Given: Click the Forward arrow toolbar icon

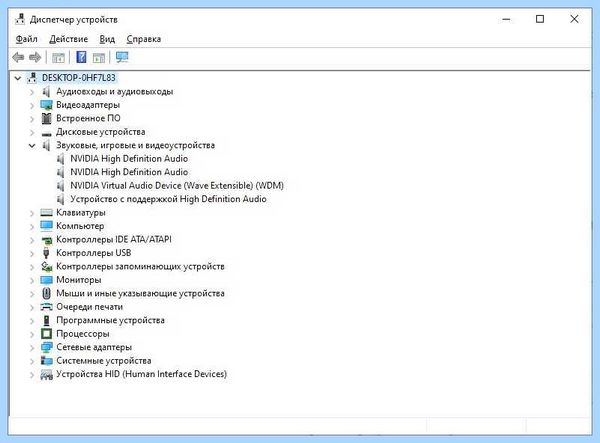Looking at the screenshot, I should point(35,57).
